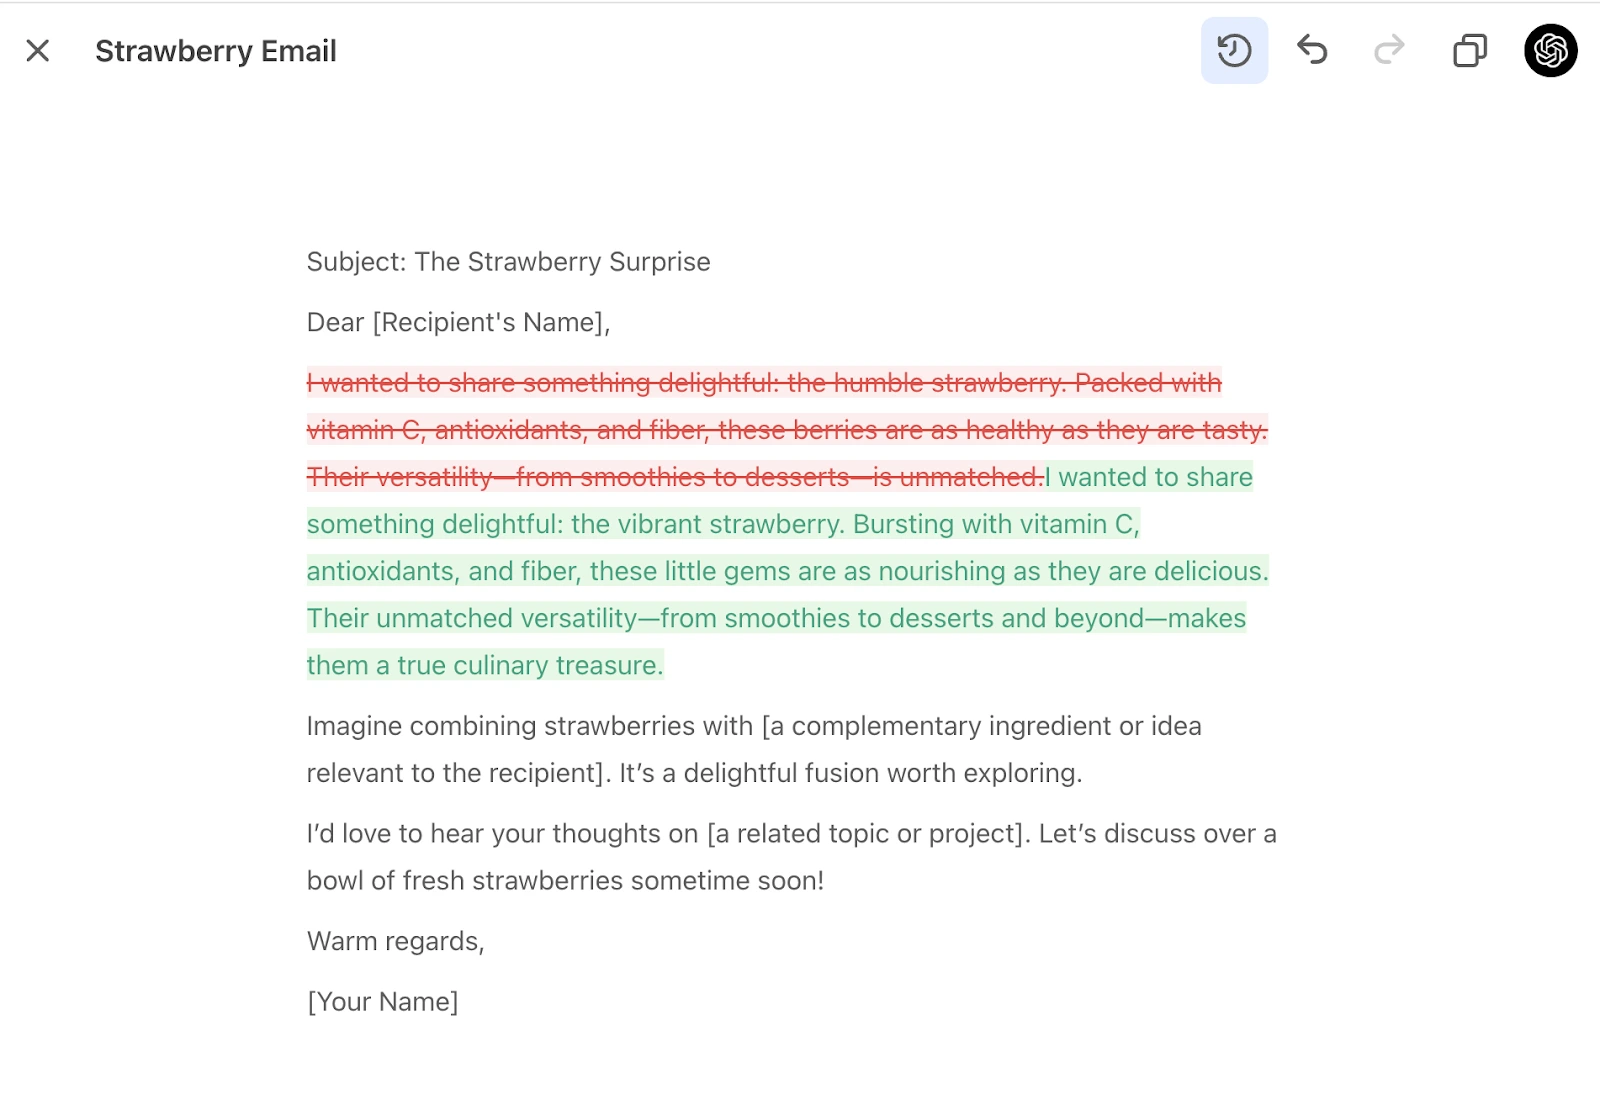
Task: Place cursor in the Subject line
Action: (x=508, y=262)
